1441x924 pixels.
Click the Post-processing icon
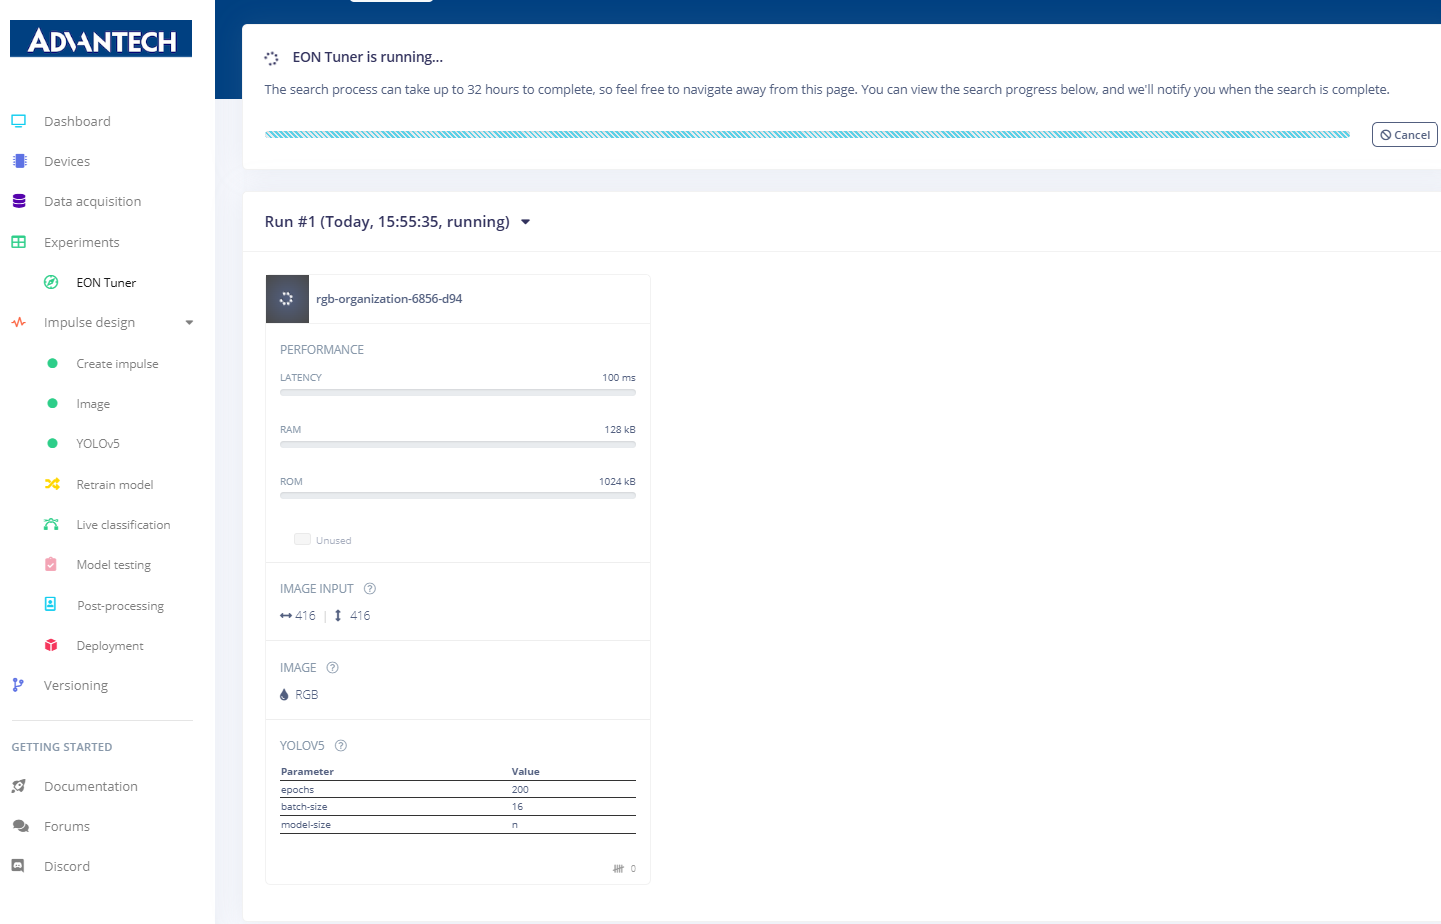point(50,604)
